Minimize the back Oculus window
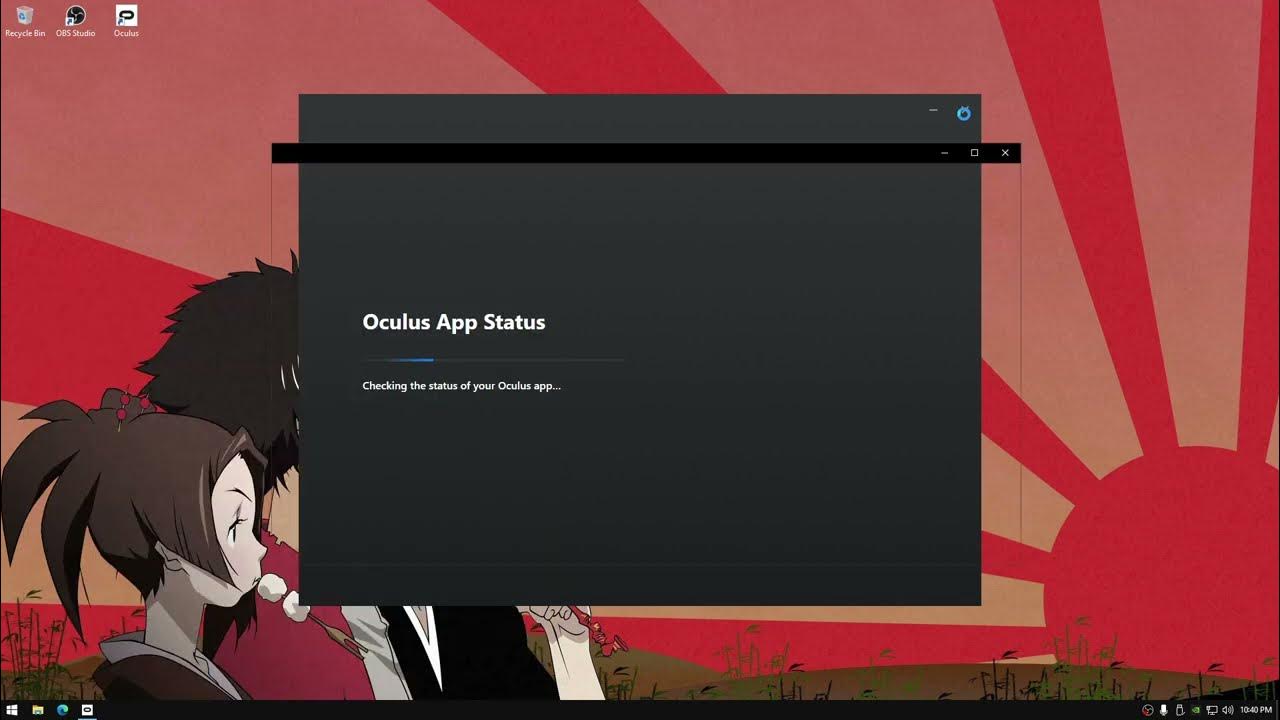The image size is (1280, 720). click(933, 110)
